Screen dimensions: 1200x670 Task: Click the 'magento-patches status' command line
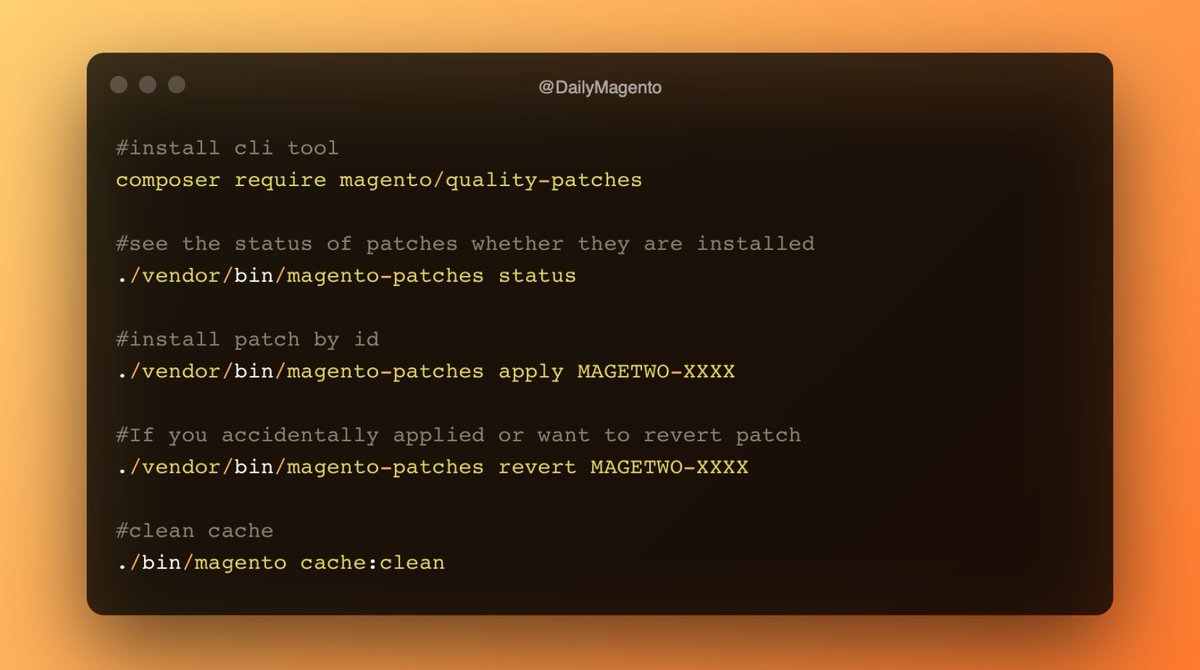(x=346, y=275)
